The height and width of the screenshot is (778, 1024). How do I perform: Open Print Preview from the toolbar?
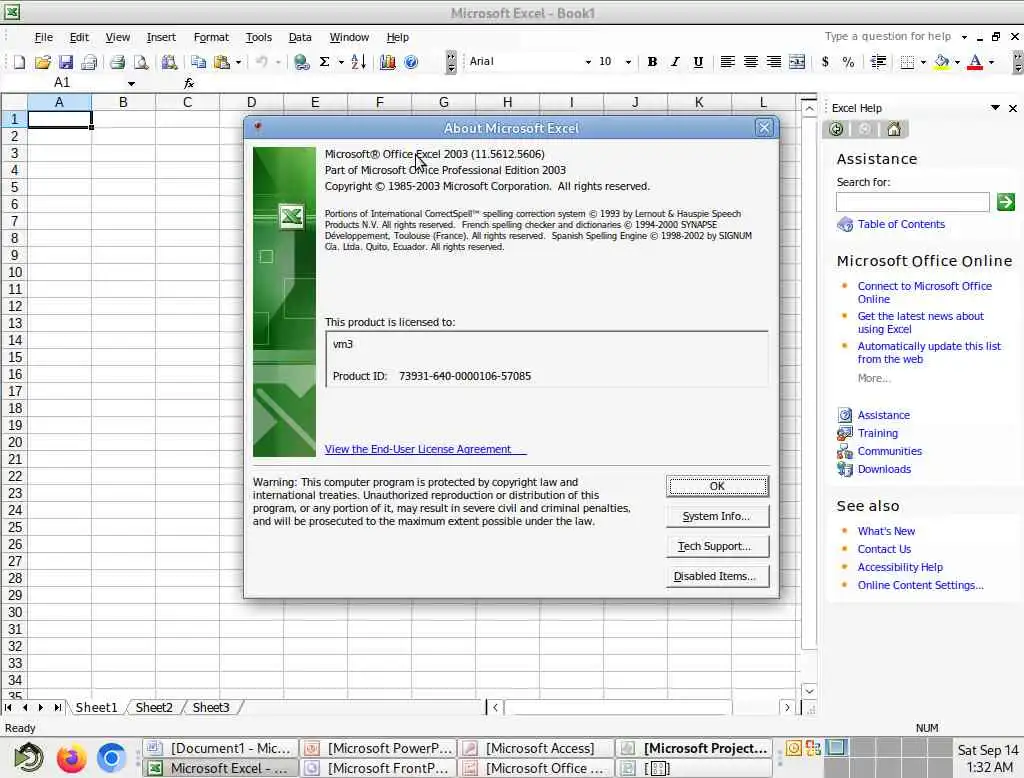(140, 62)
